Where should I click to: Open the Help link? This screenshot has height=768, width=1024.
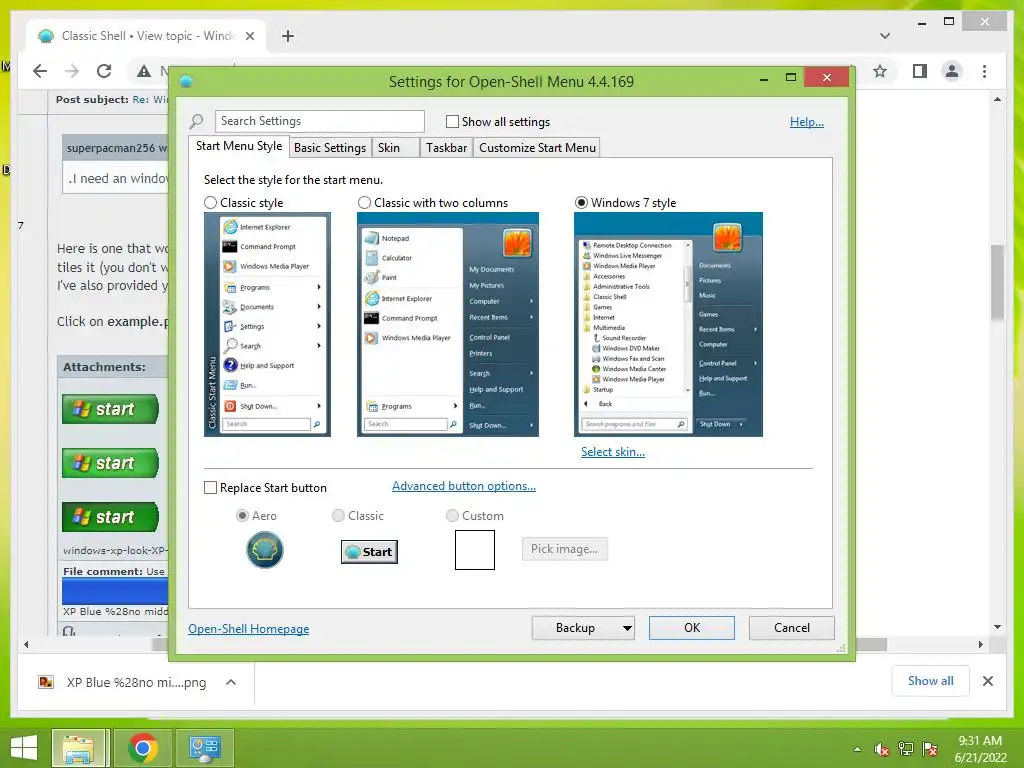(807, 122)
